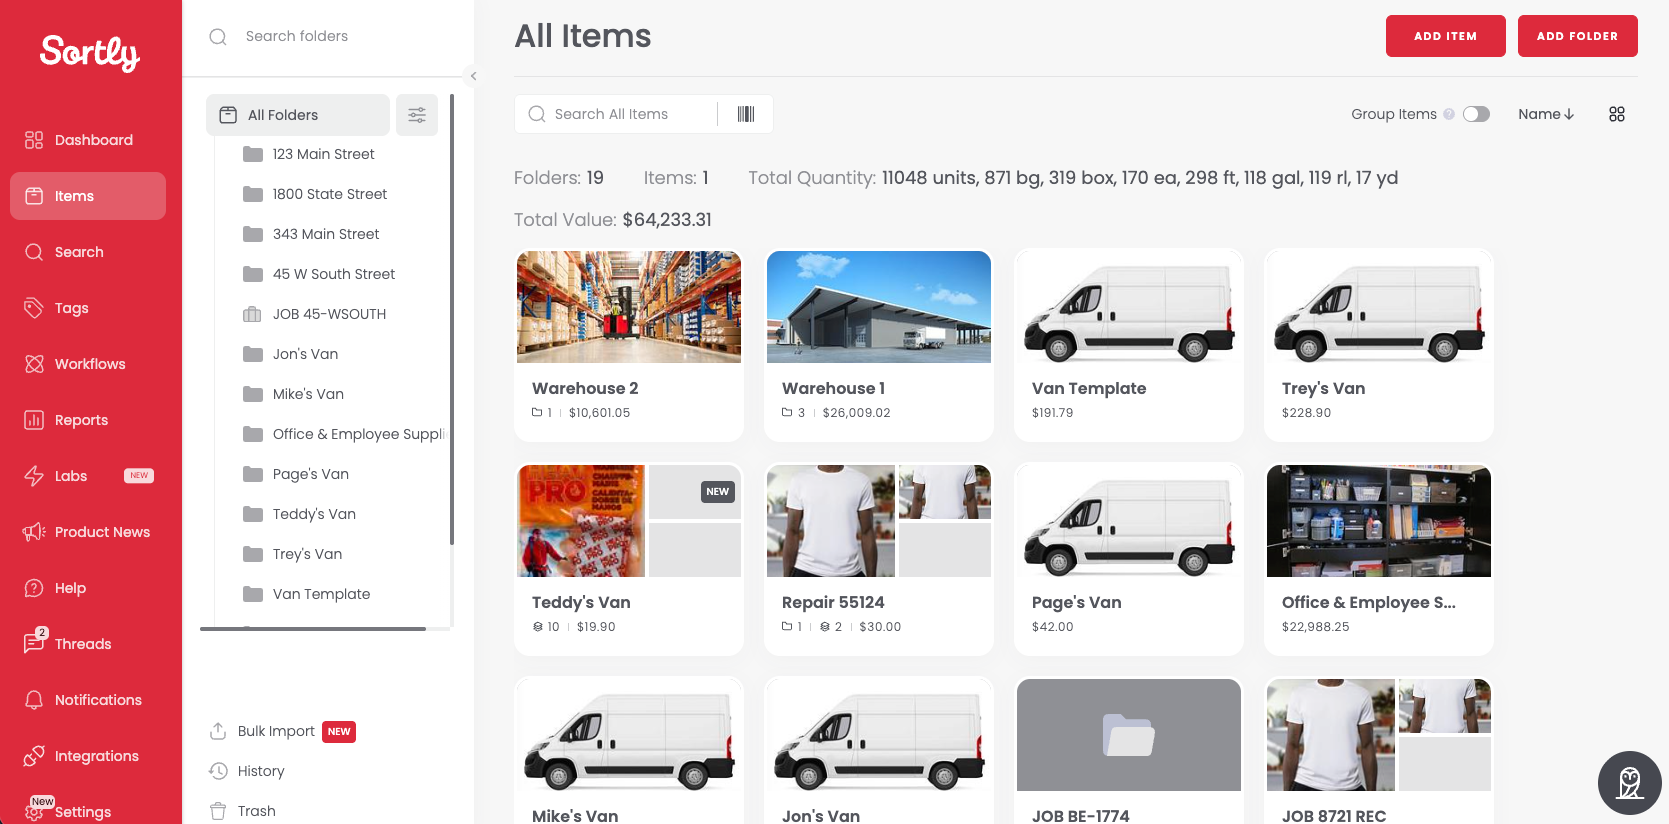Open the Warehouse 2 folder thumbnail
This screenshot has height=824, width=1669.
pos(629,307)
